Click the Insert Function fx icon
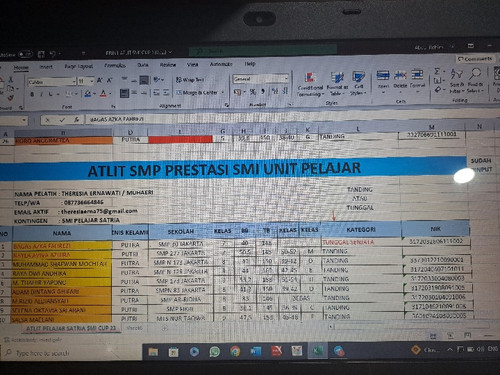The height and width of the screenshot is (375, 500). pyautogui.click(x=76, y=120)
